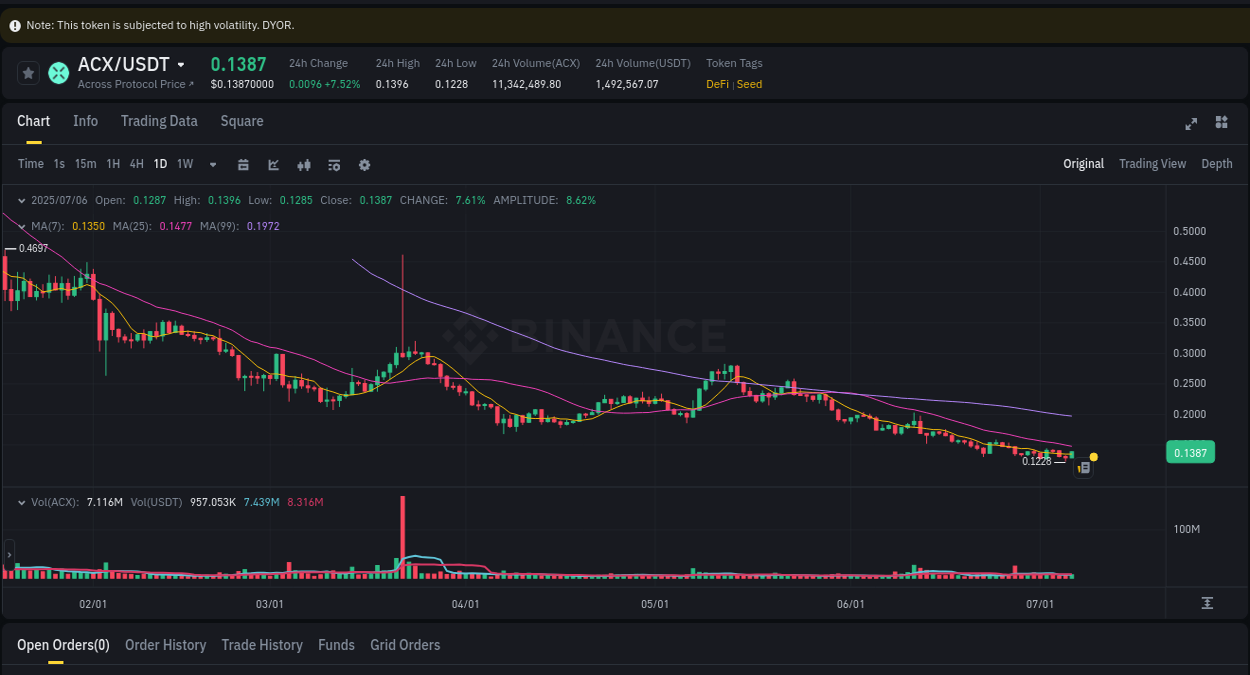Screen dimensions: 1250x675
Task: Switch to the Trading Data tab
Action: click(x=159, y=121)
